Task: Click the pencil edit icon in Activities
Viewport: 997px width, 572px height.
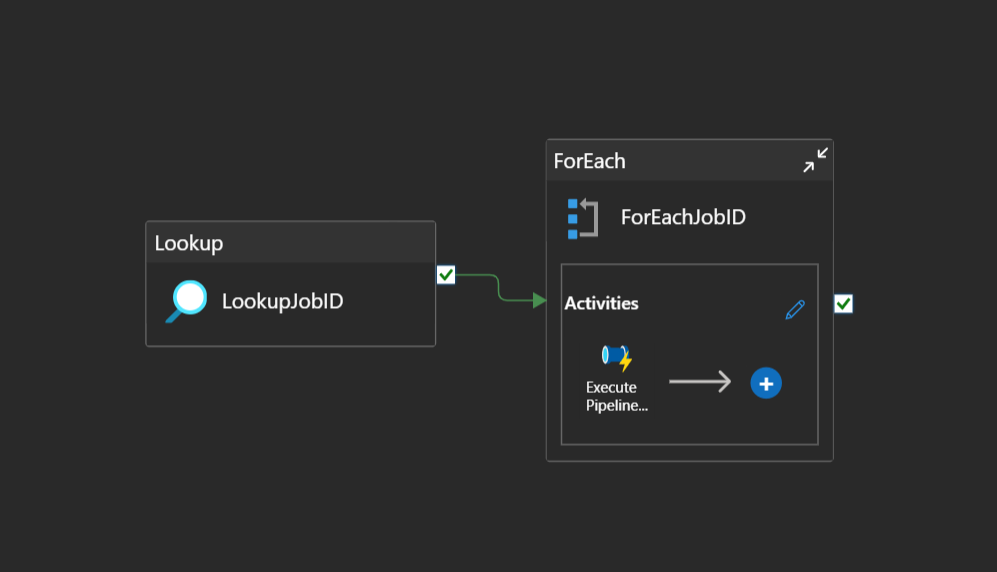Action: [795, 309]
